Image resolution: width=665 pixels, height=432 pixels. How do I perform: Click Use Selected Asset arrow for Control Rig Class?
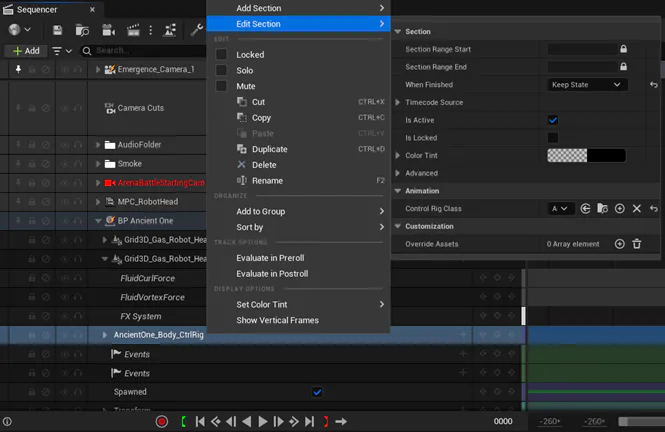pos(585,209)
